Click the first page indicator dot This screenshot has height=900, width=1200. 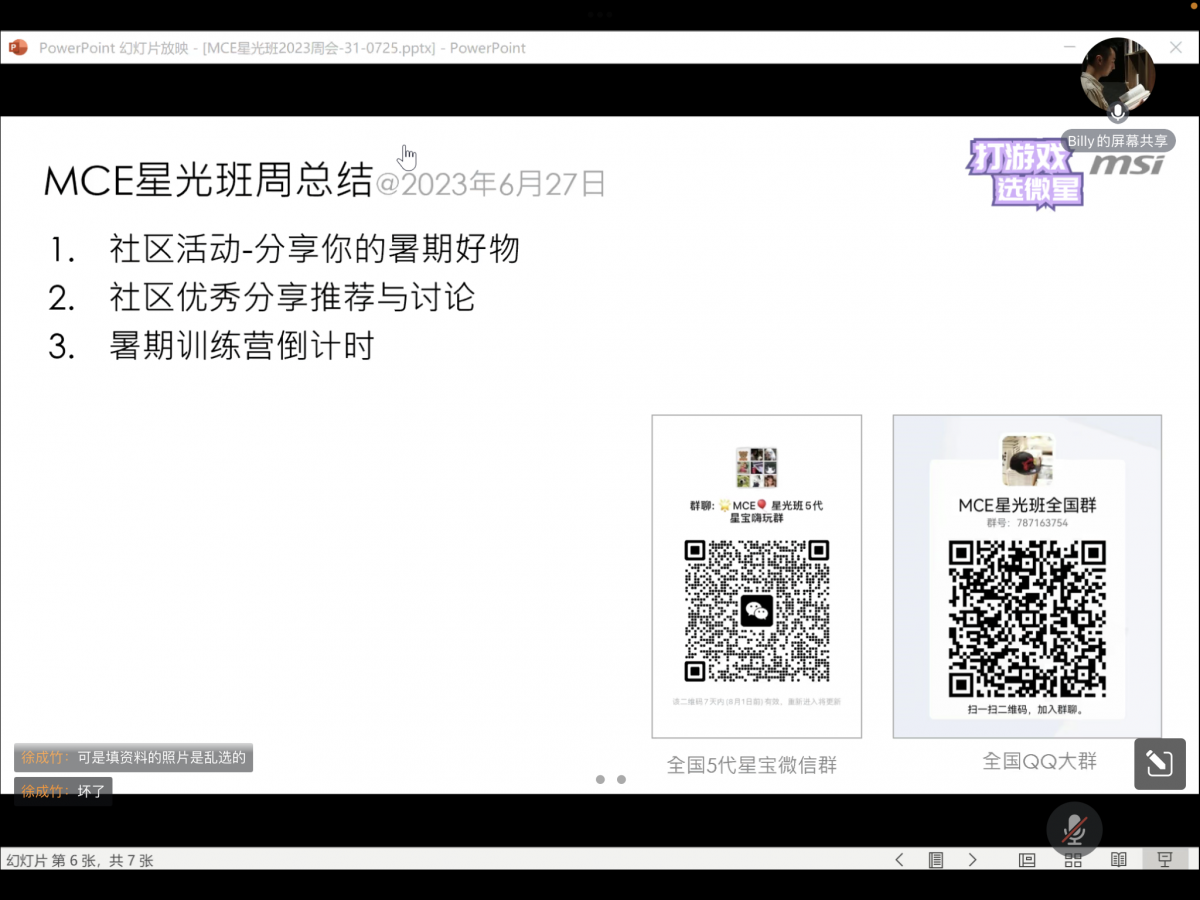[x=600, y=779]
